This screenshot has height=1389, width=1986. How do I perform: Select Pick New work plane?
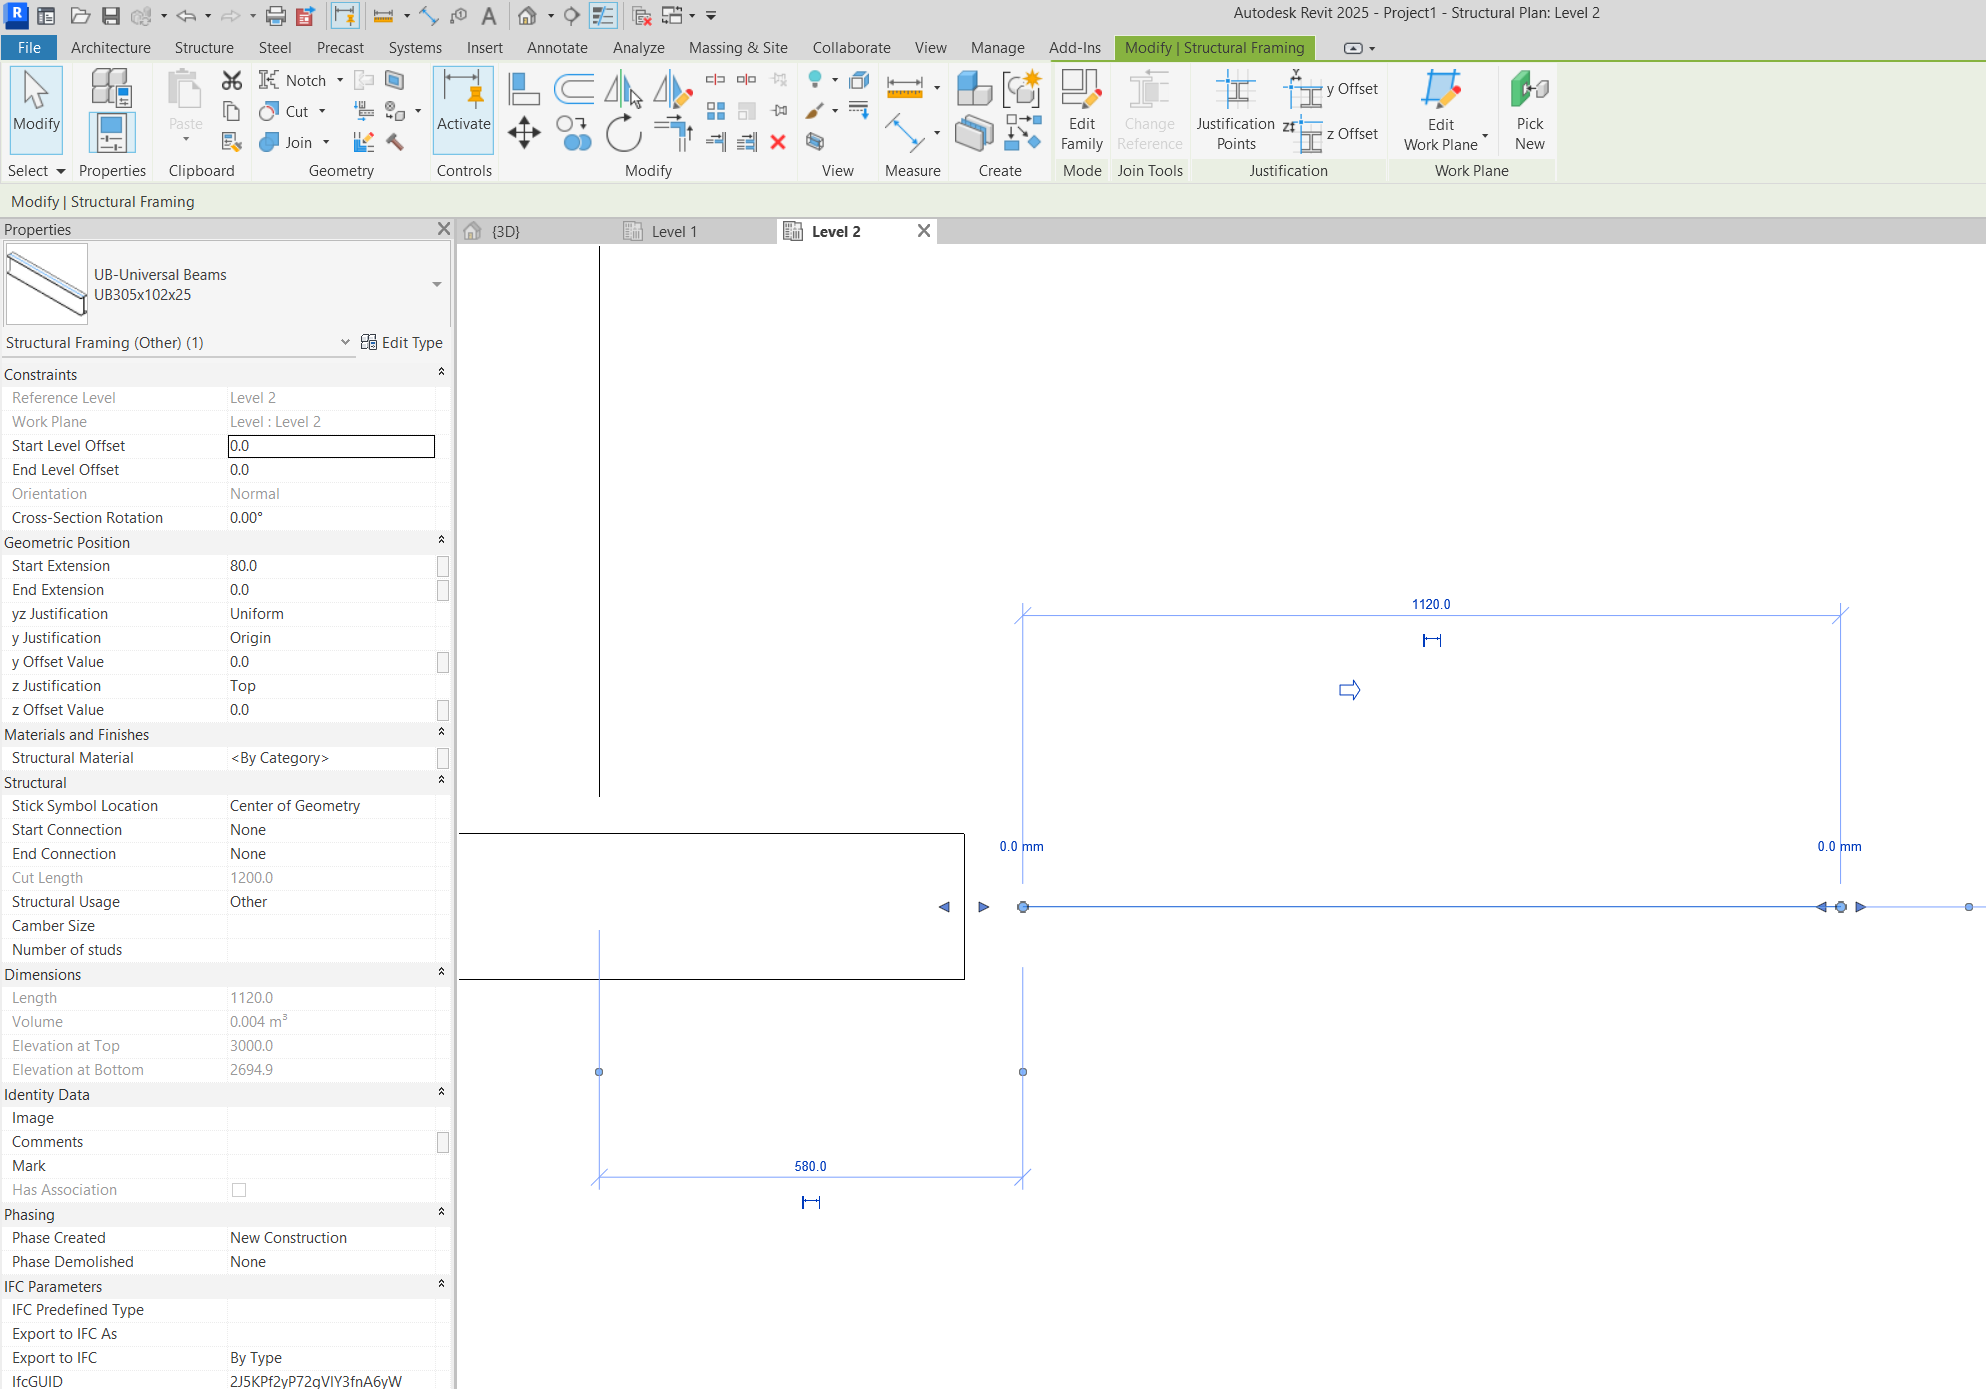point(1529,108)
